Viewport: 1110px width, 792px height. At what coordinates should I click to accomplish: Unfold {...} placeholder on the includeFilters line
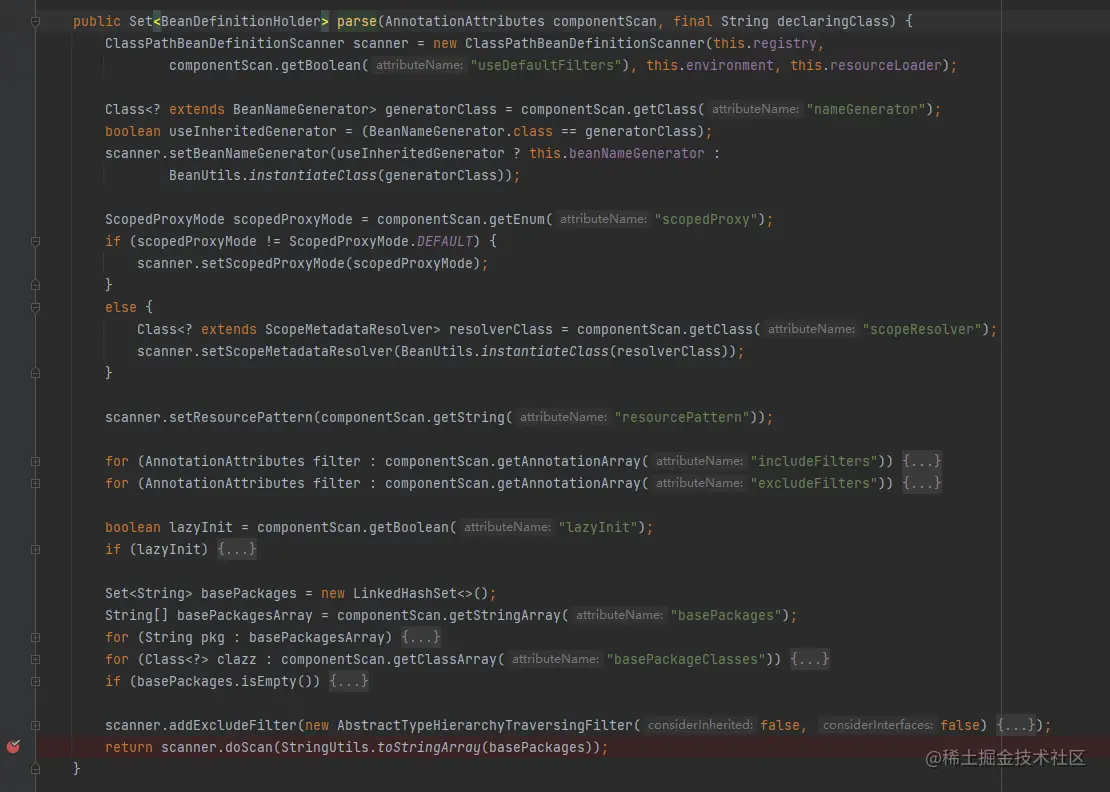click(x=922, y=461)
